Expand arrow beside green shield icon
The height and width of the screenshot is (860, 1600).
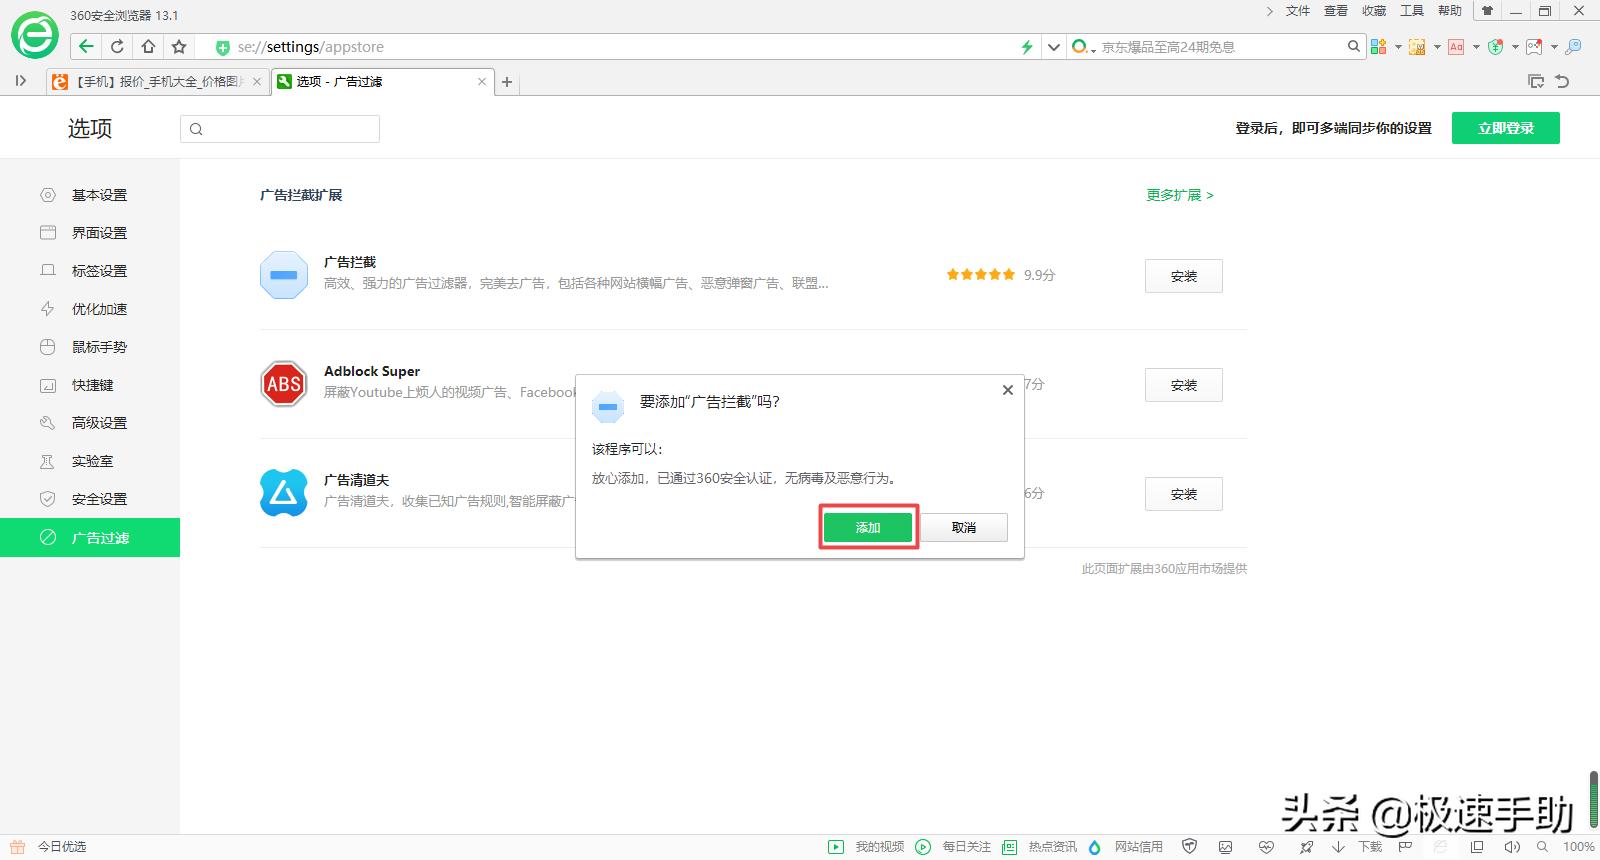tap(1515, 47)
